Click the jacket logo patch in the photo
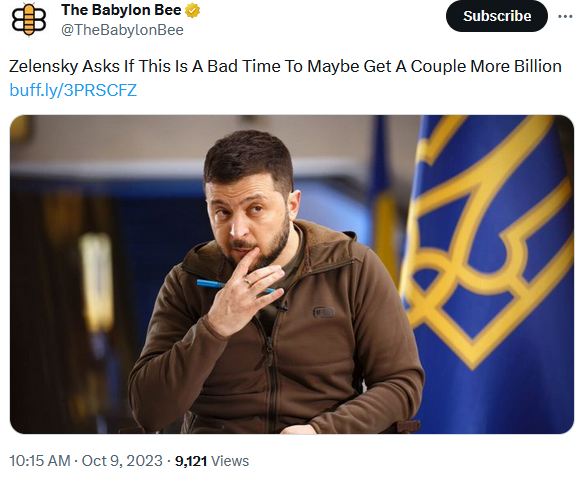Viewport: 585px width, 487px height. tap(323, 312)
